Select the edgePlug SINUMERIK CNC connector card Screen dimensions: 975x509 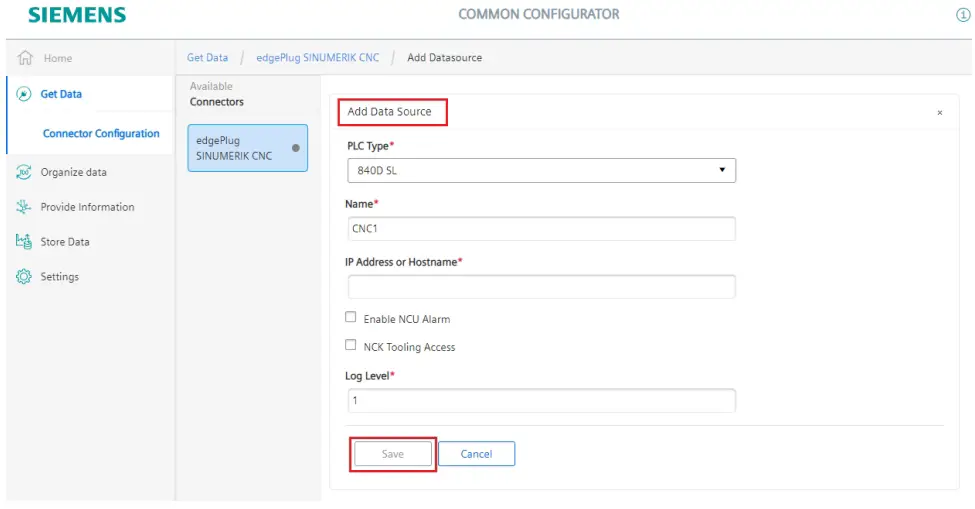point(247,148)
